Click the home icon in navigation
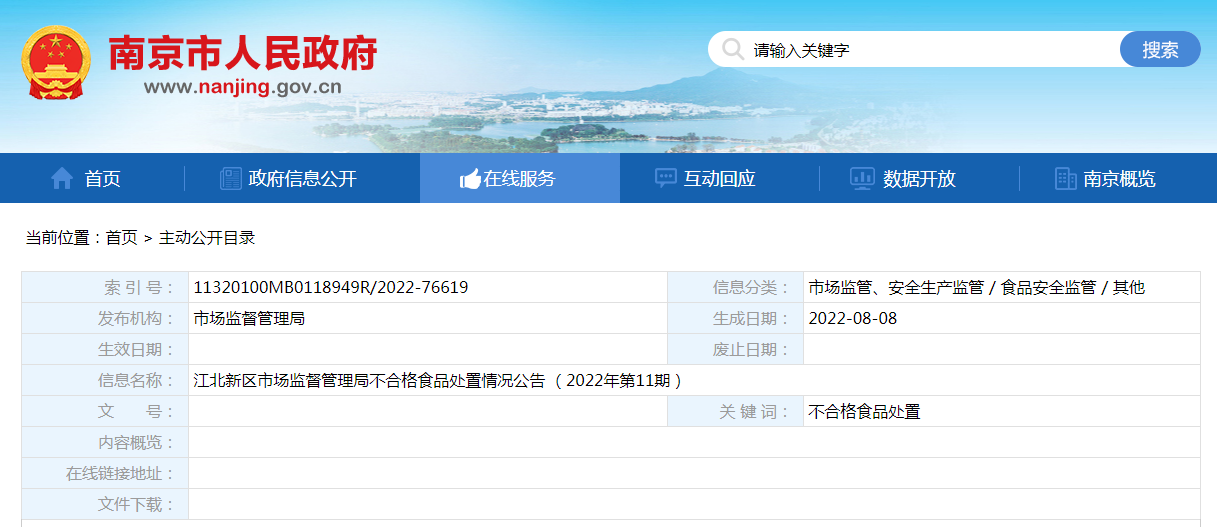 tap(62, 179)
